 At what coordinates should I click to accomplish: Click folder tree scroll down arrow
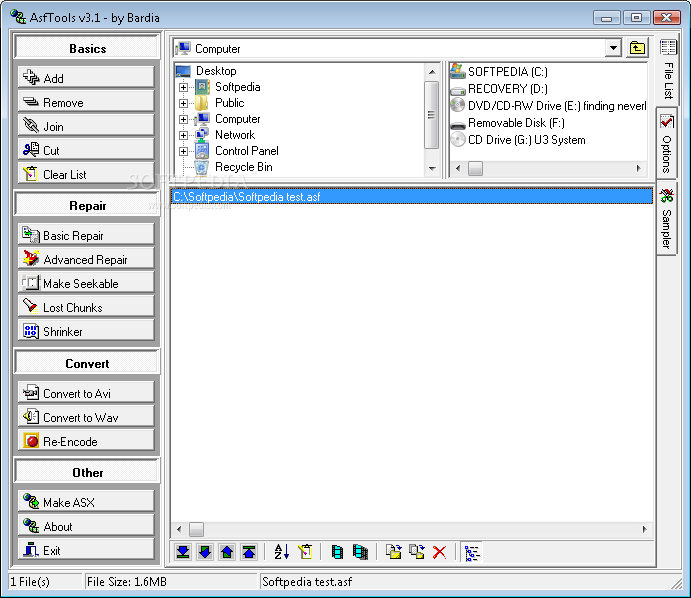(x=432, y=168)
